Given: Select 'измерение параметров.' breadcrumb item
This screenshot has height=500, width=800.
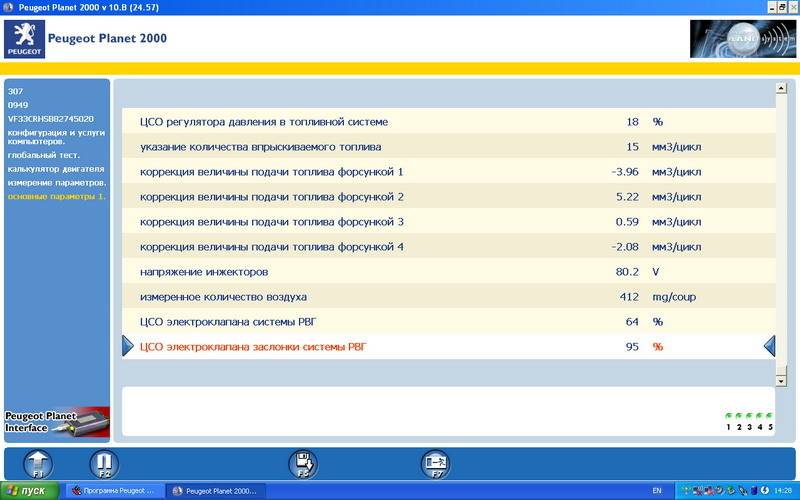Looking at the screenshot, I should pos(56,183).
